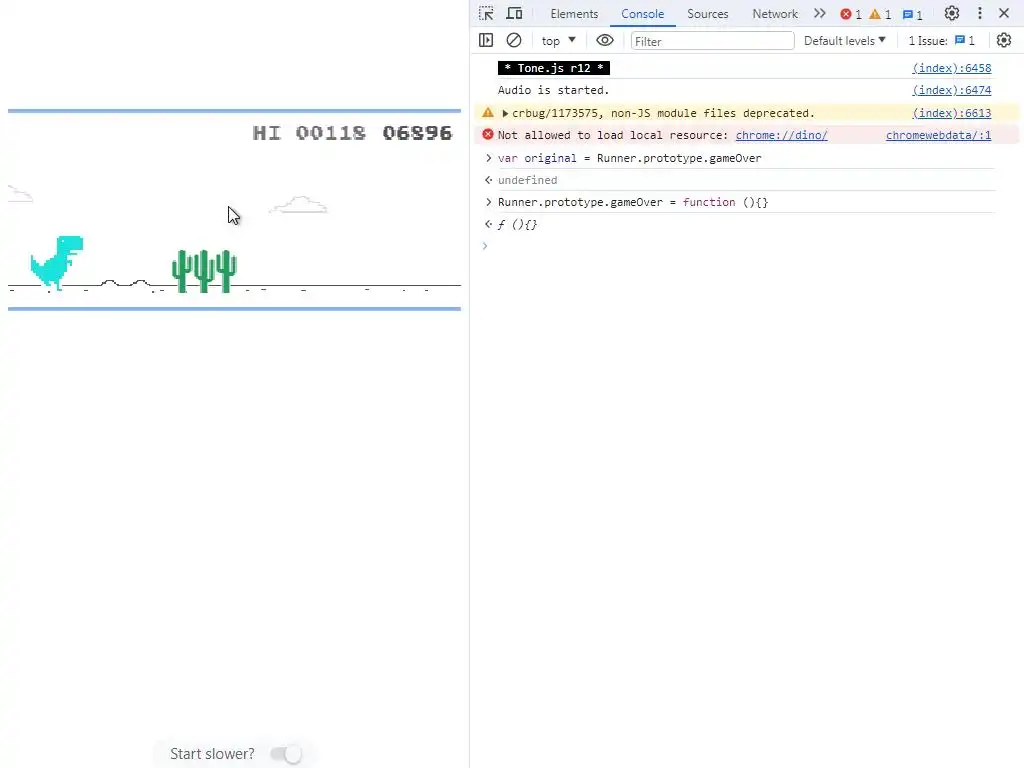Create a live expression with eye icon

click(x=605, y=40)
